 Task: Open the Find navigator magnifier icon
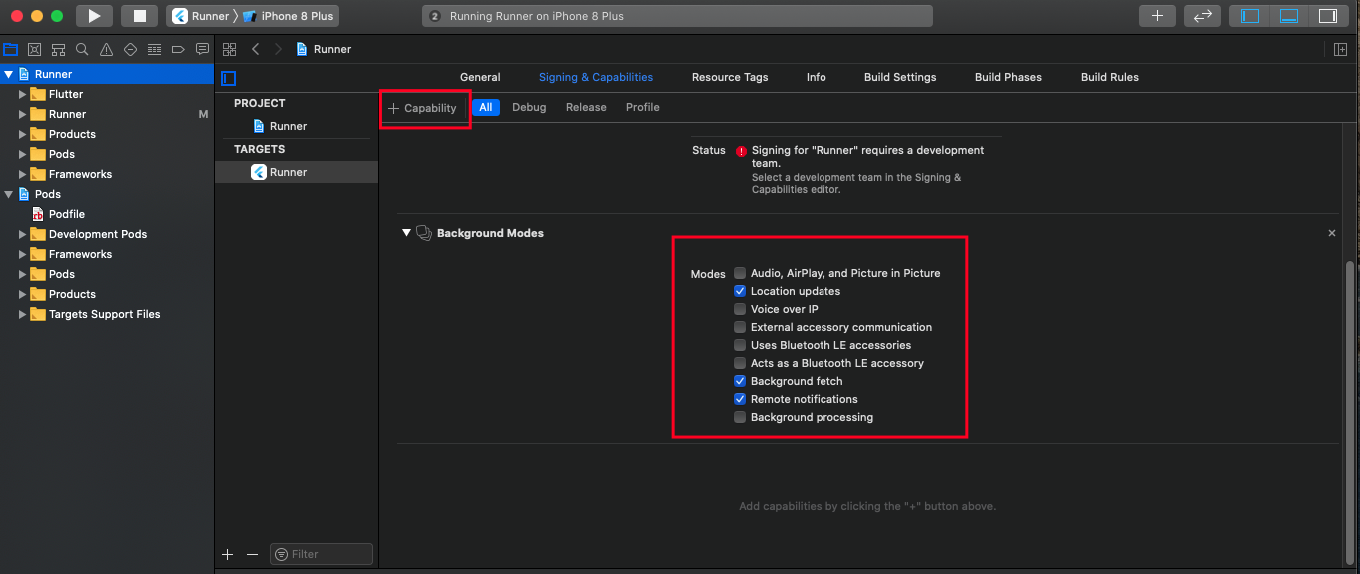(82, 49)
